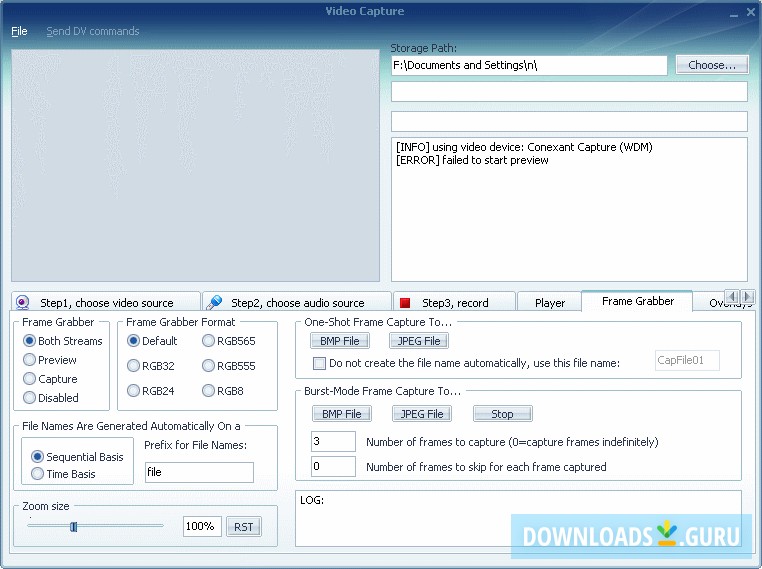This screenshot has width=762, height=569.
Task: Click the number of frames to skip field
Action: click(x=333, y=466)
